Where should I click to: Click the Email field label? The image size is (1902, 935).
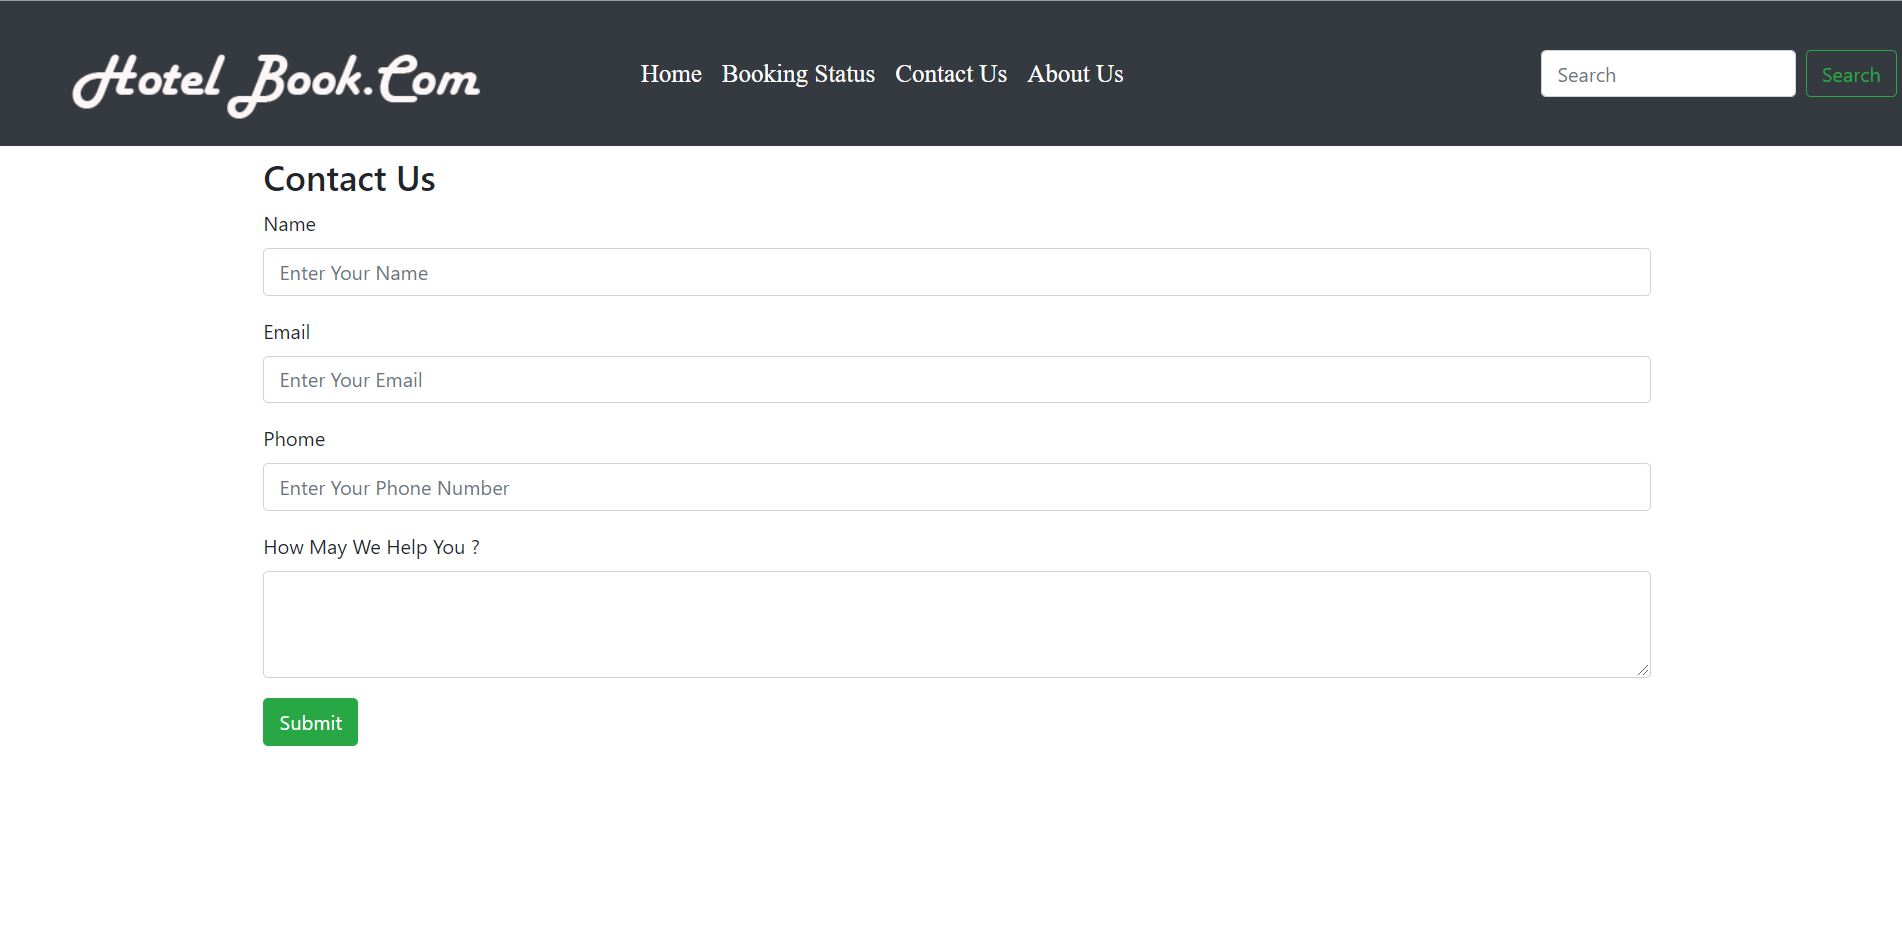coord(286,332)
